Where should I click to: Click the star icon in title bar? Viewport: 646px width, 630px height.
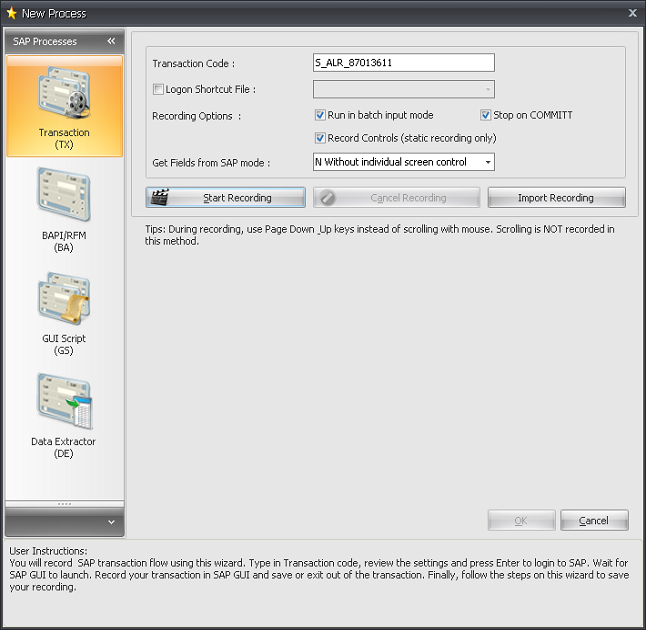point(11,13)
